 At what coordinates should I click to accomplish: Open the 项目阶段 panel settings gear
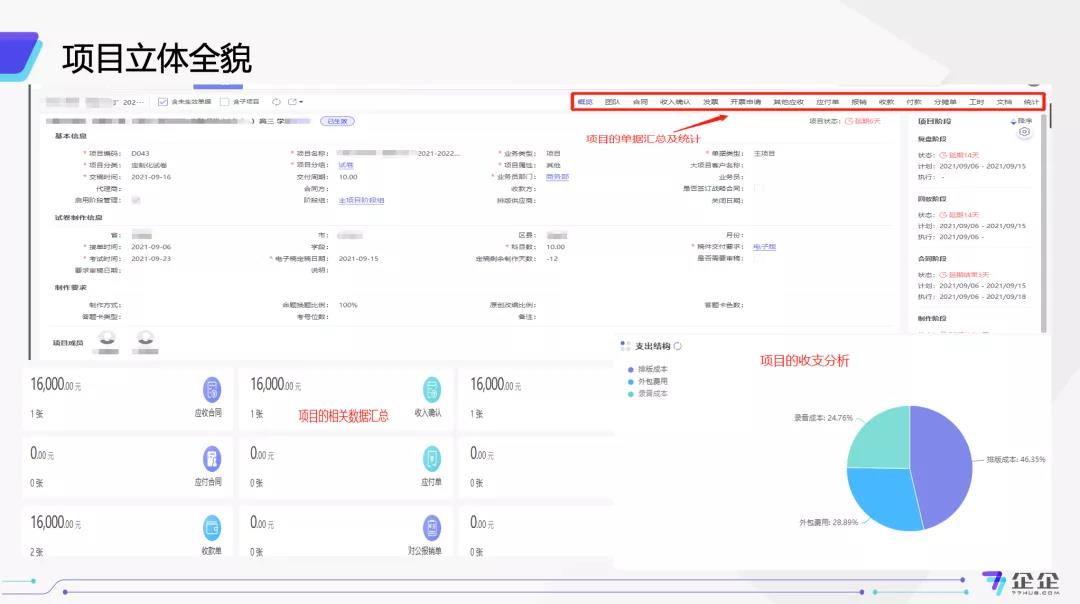tap(1024, 133)
